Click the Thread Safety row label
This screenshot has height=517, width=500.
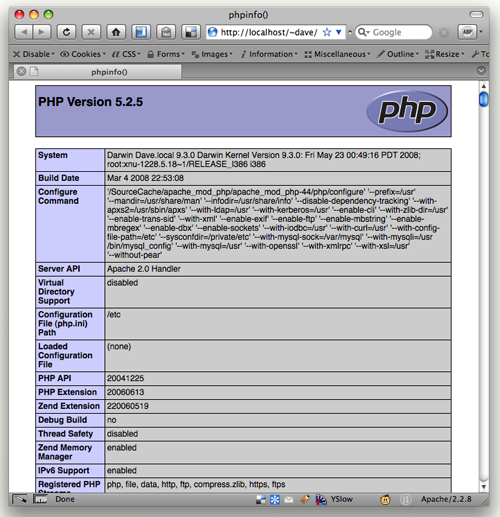[65, 434]
